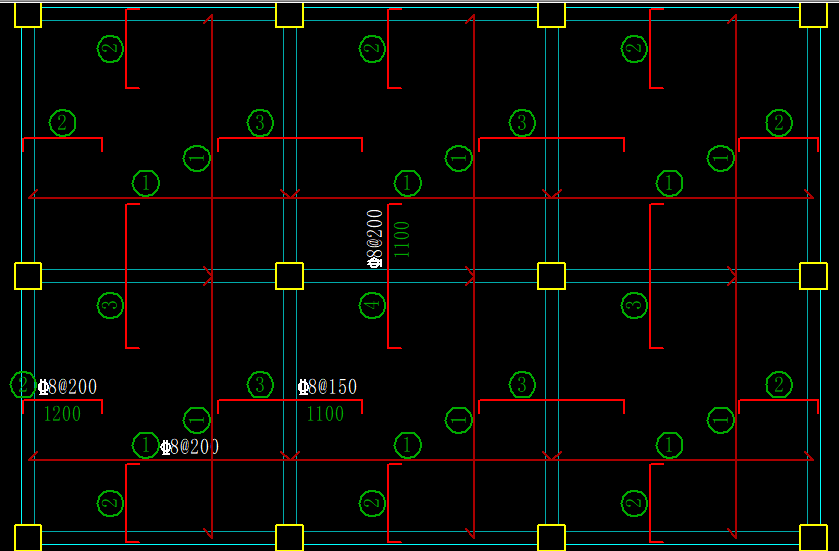Select the green 1200 dimension text
Screen dimensions: 839x551
(x=62, y=414)
